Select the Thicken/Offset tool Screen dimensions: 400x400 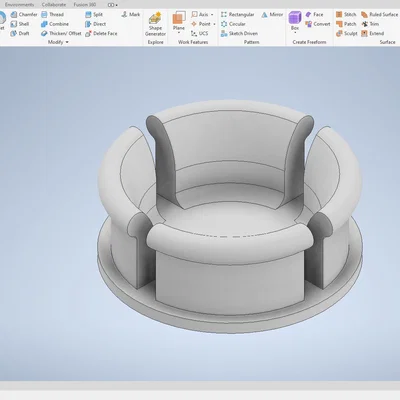point(61,33)
